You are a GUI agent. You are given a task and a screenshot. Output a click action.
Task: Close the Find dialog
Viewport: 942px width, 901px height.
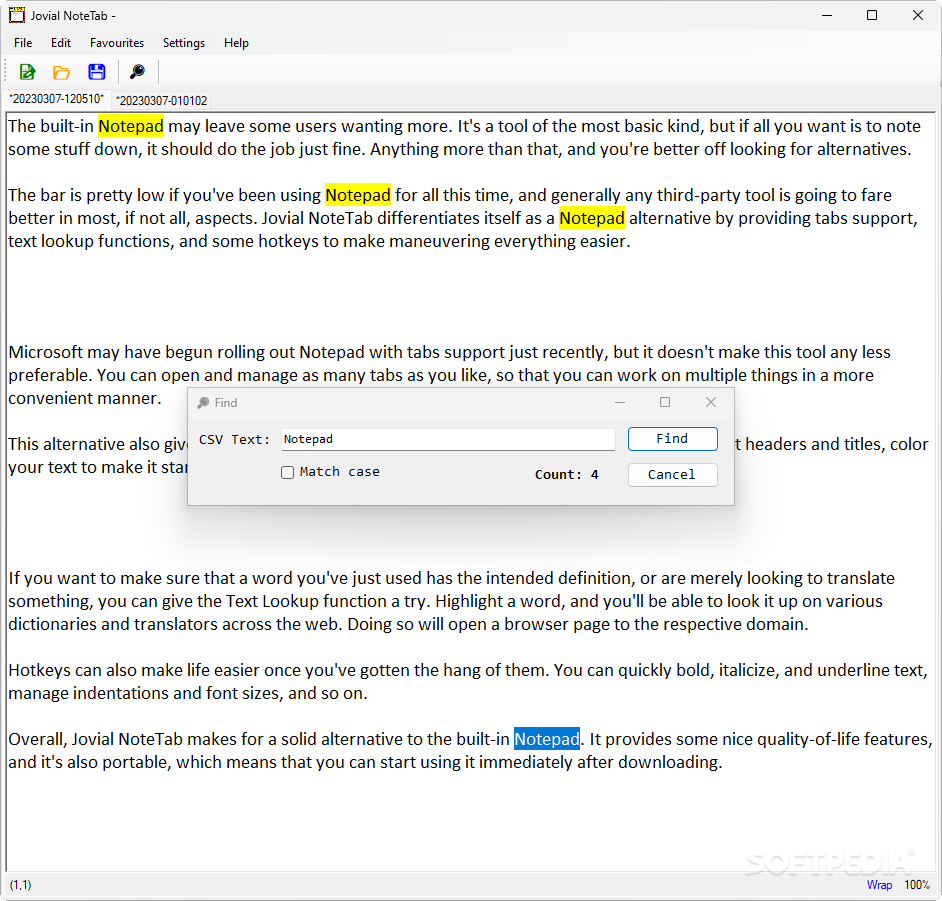[711, 402]
